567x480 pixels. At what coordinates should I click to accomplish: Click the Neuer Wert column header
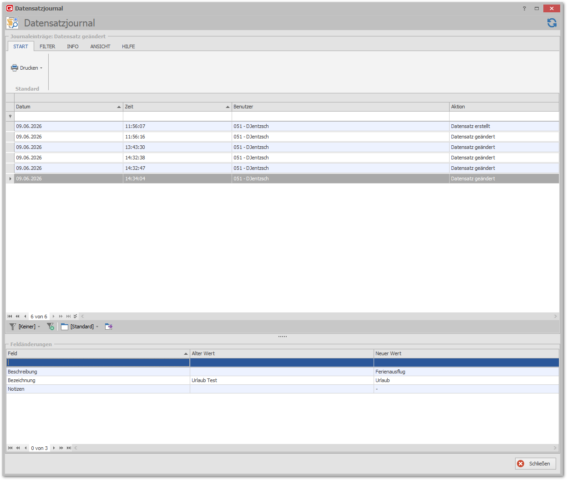tap(466, 353)
